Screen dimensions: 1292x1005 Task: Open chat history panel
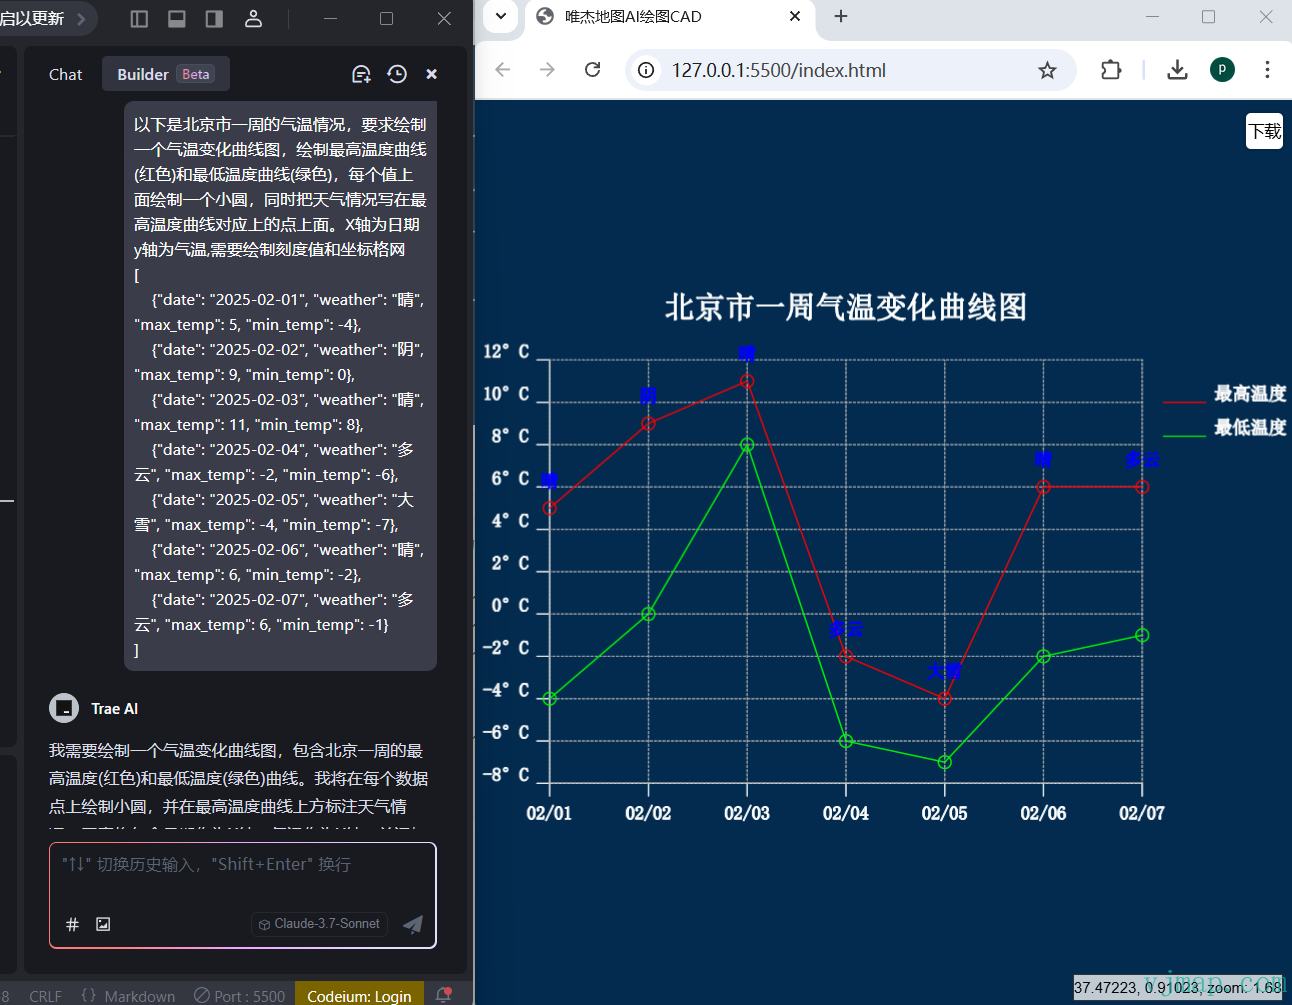[397, 74]
